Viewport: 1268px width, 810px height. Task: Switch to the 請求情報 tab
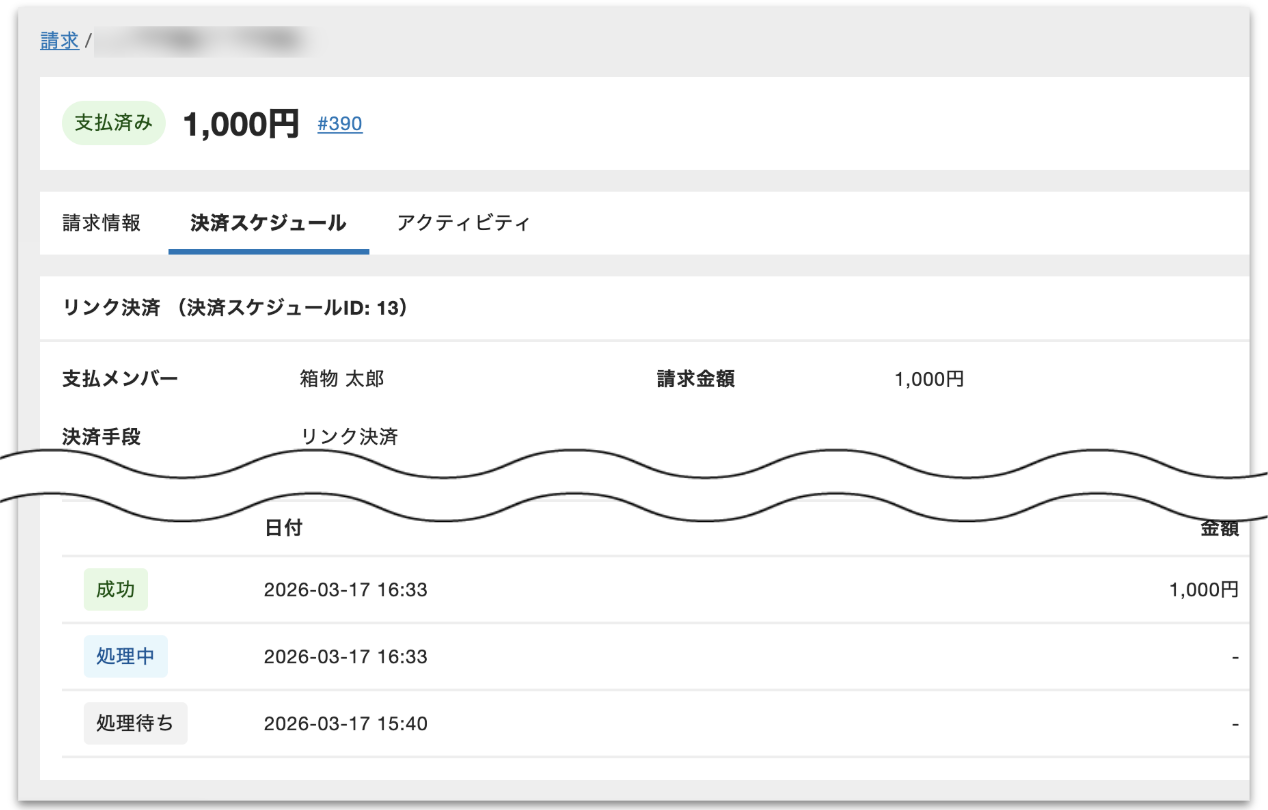pyautogui.click(x=99, y=223)
